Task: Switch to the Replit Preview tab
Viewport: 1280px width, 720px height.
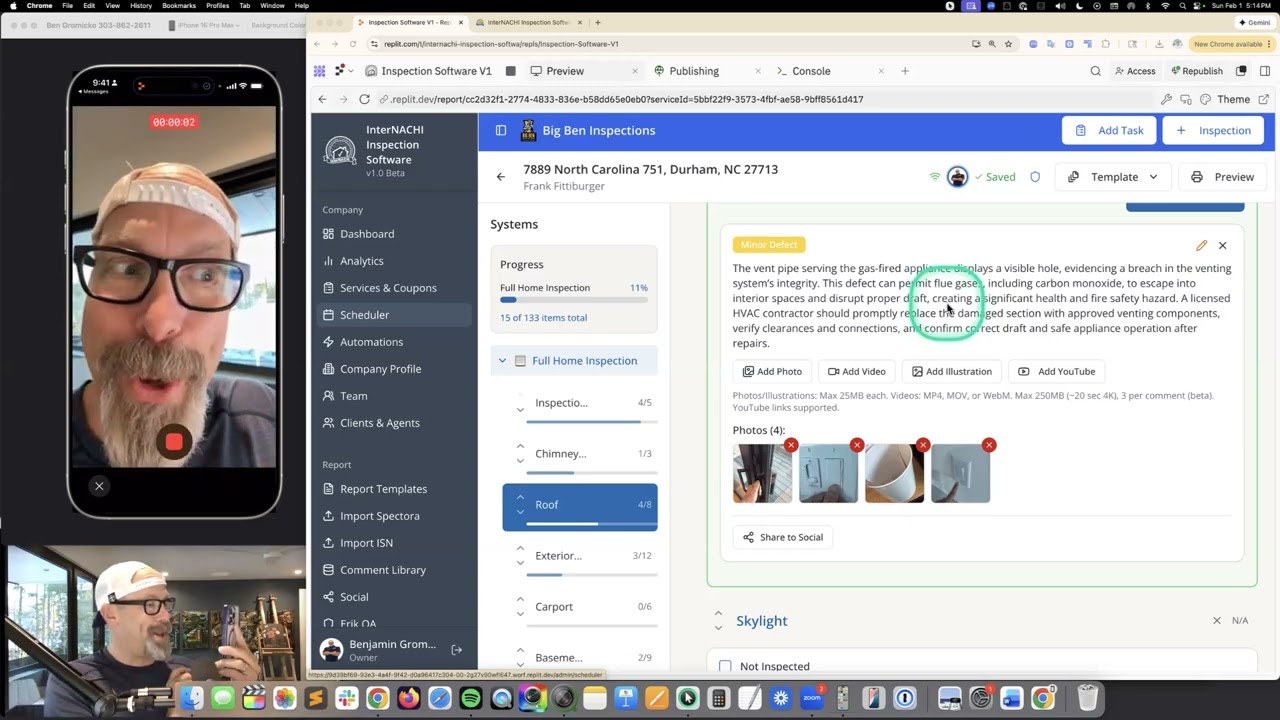Action: 564,71
